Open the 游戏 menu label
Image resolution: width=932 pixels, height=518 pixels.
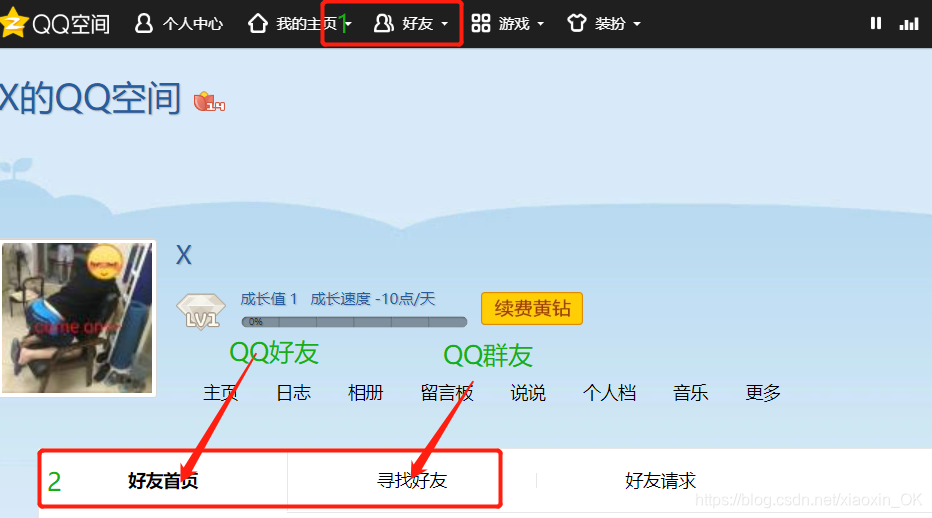click(x=514, y=24)
